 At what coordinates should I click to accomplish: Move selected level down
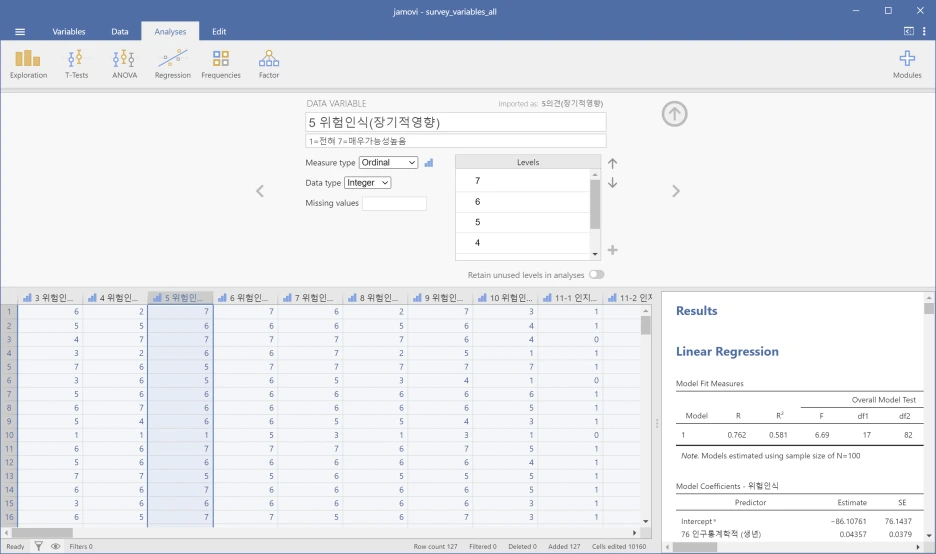pos(612,183)
